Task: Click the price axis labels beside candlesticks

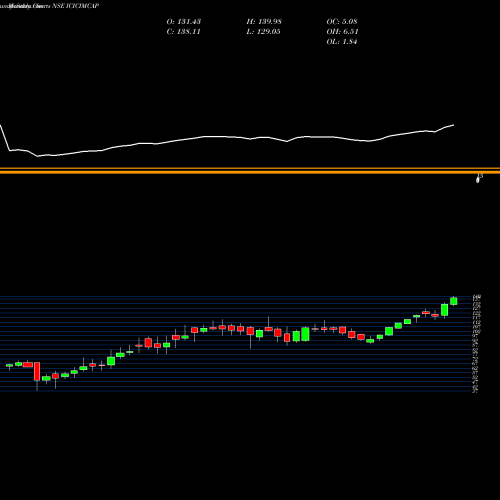Action: pos(476,344)
